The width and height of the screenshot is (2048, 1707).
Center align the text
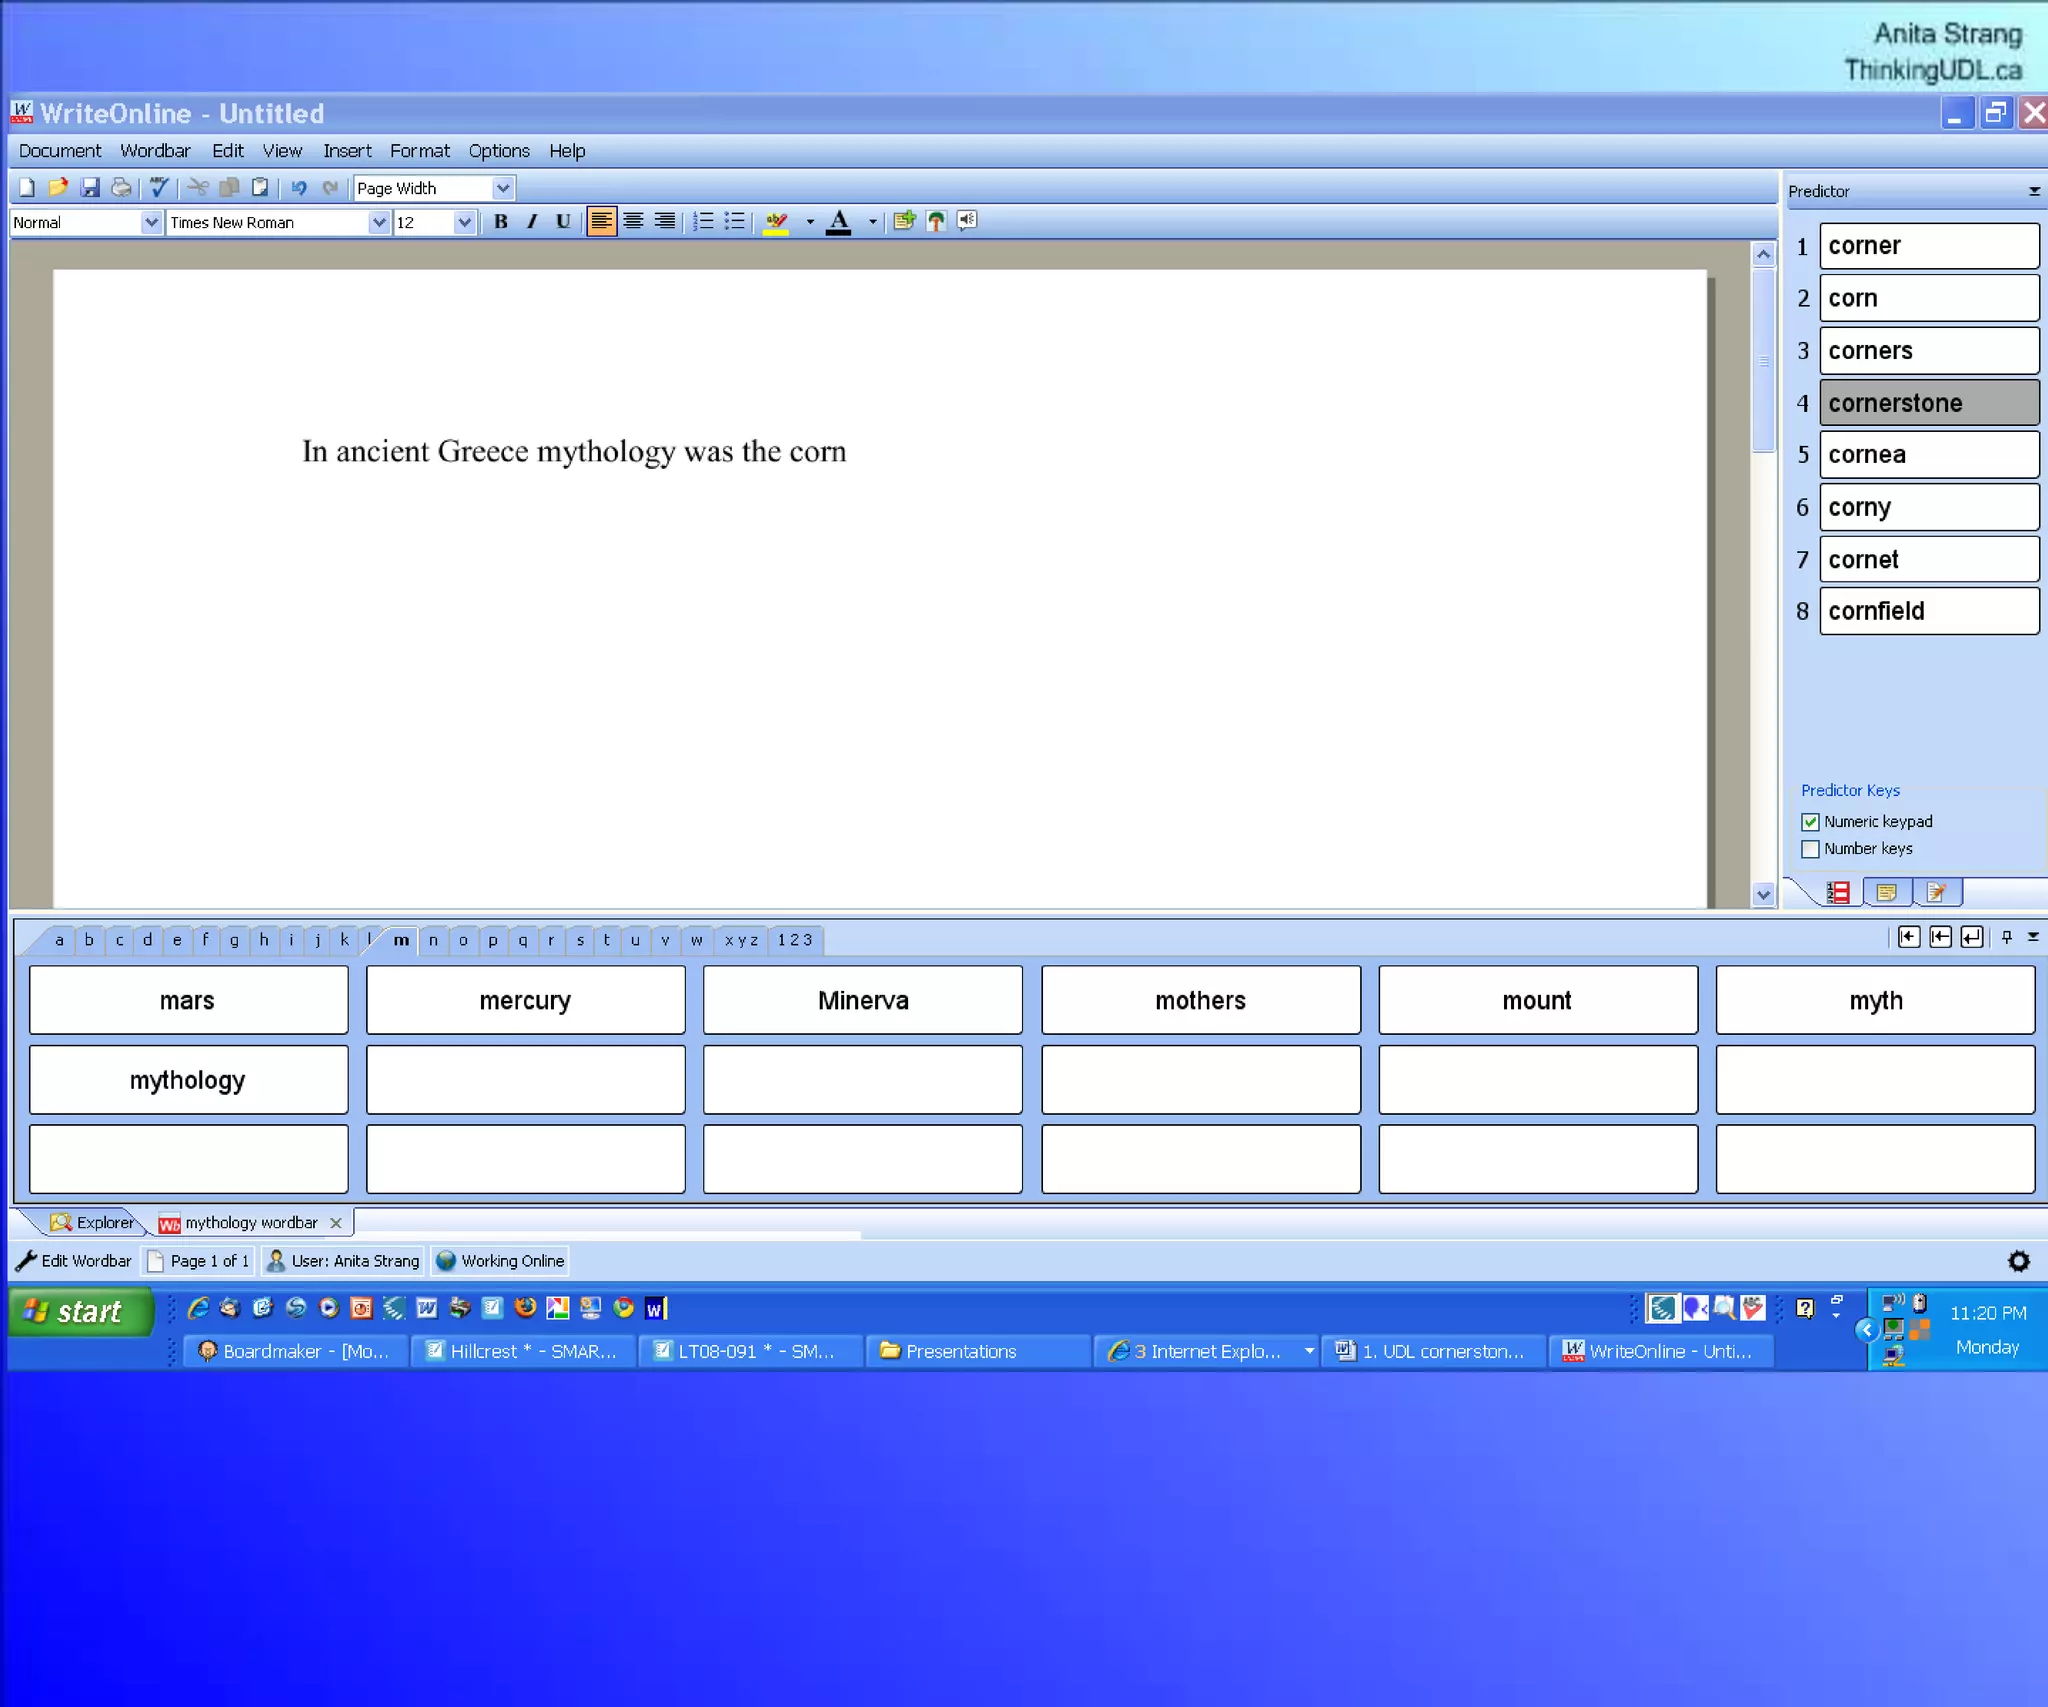click(x=633, y=221)
